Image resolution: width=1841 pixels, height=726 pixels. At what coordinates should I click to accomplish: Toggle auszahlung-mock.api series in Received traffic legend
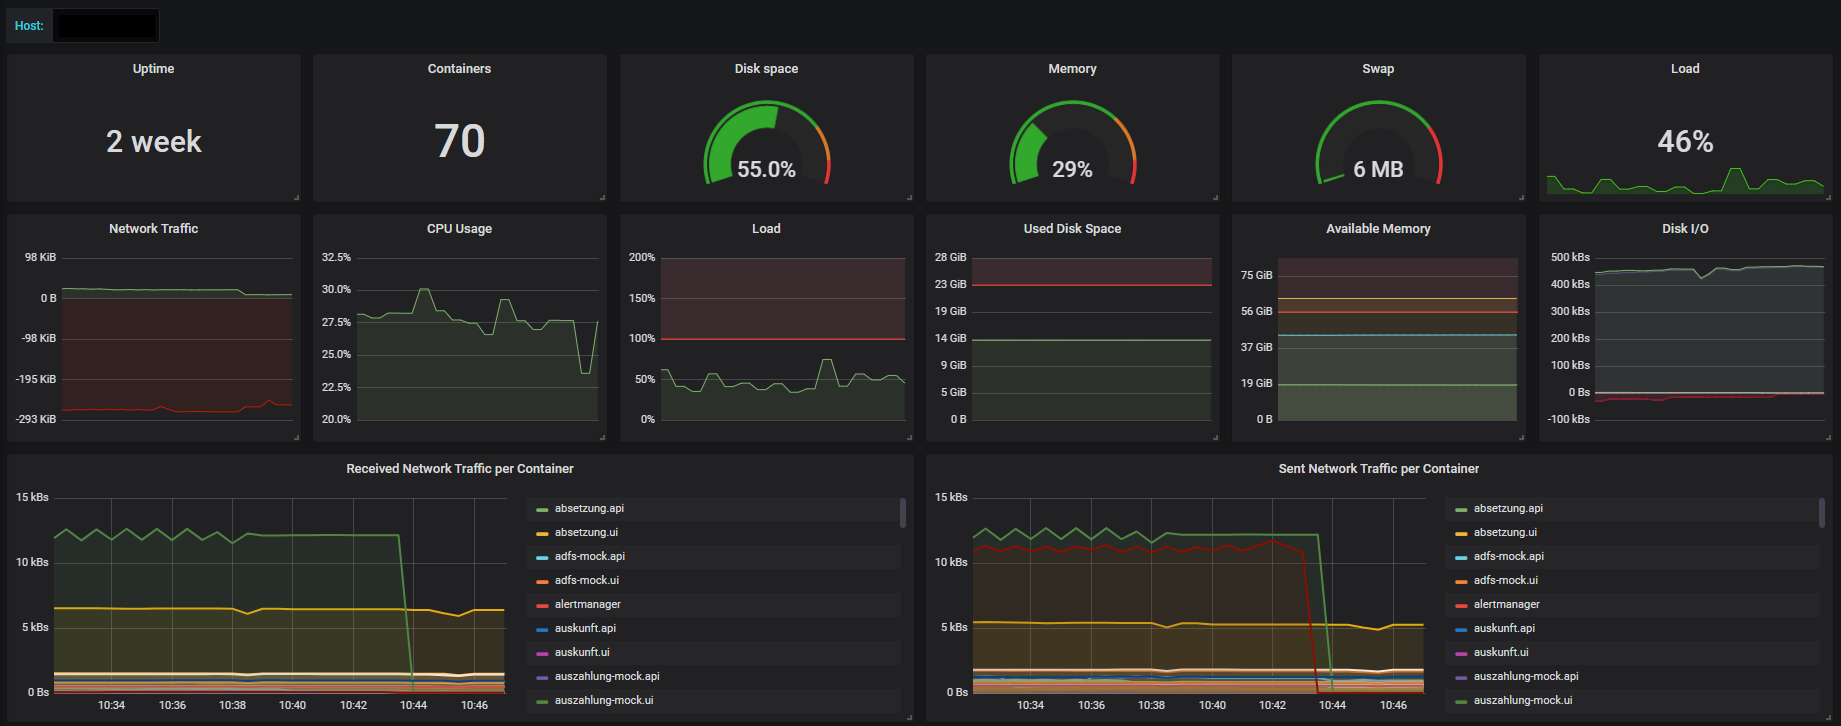[607, 677]
